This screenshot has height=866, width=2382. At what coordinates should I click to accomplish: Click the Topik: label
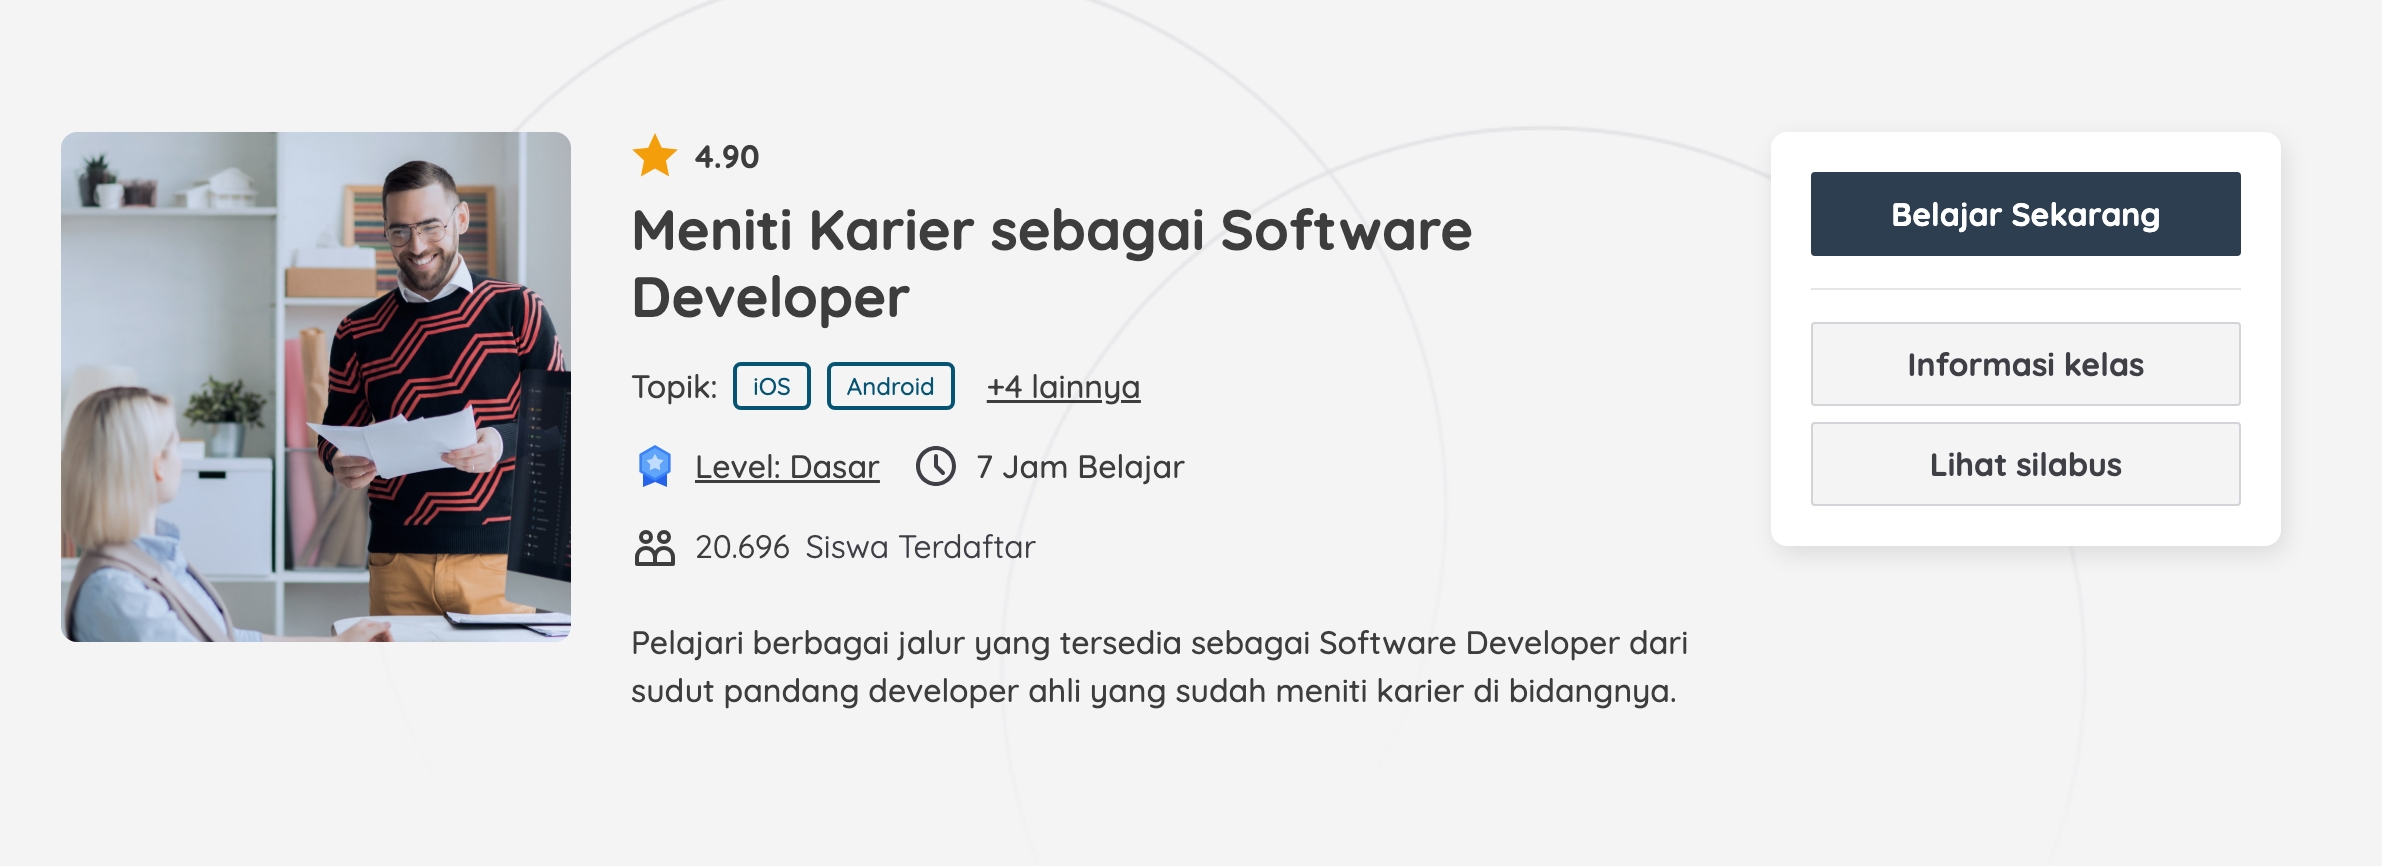[674, 386]
